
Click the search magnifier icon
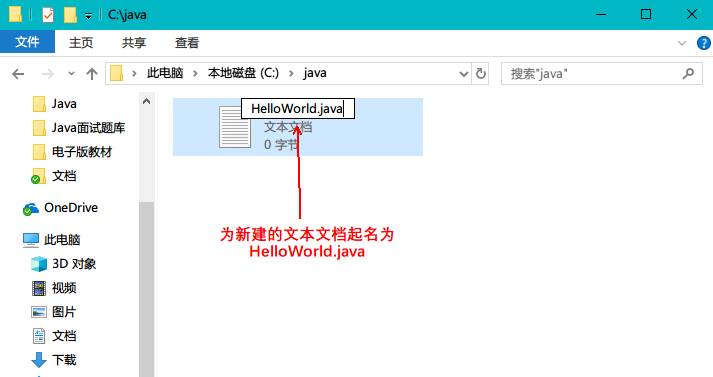pyautogui.click(x=688, y=73)
